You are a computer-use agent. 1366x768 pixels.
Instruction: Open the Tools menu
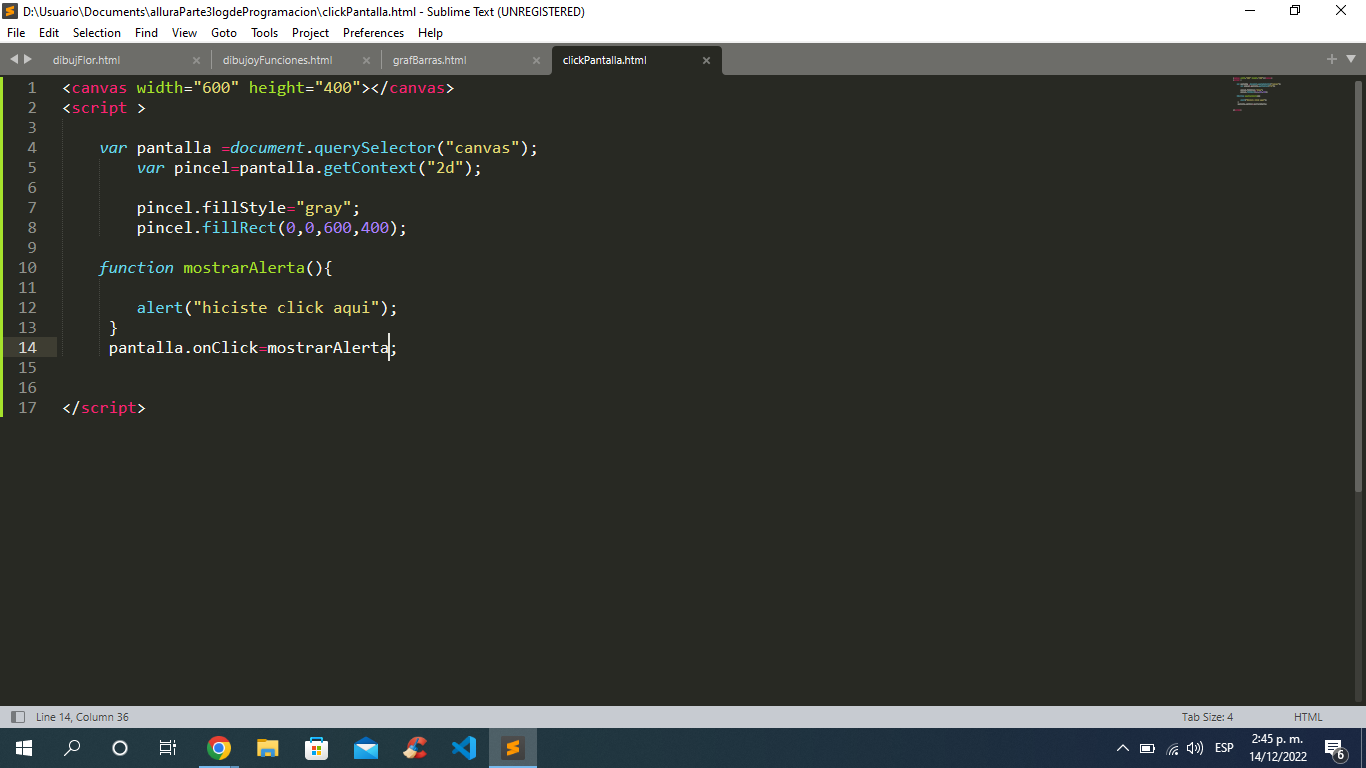point(265,33)
